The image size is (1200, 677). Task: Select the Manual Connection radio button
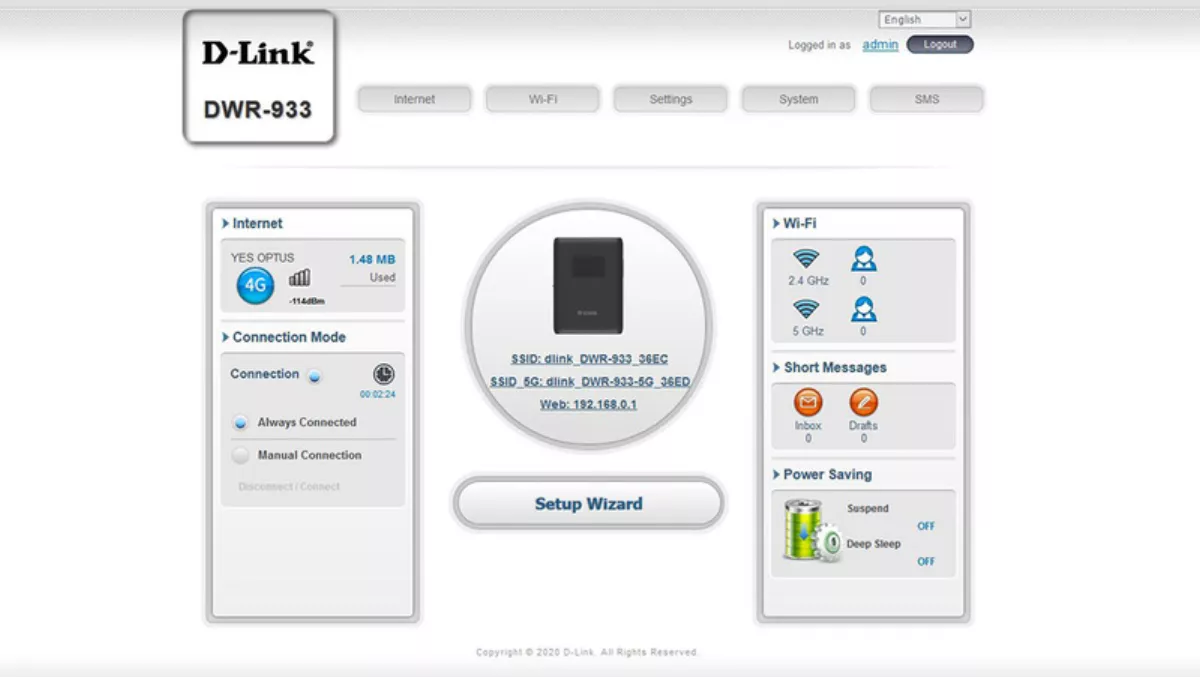(x=240, y=456)
